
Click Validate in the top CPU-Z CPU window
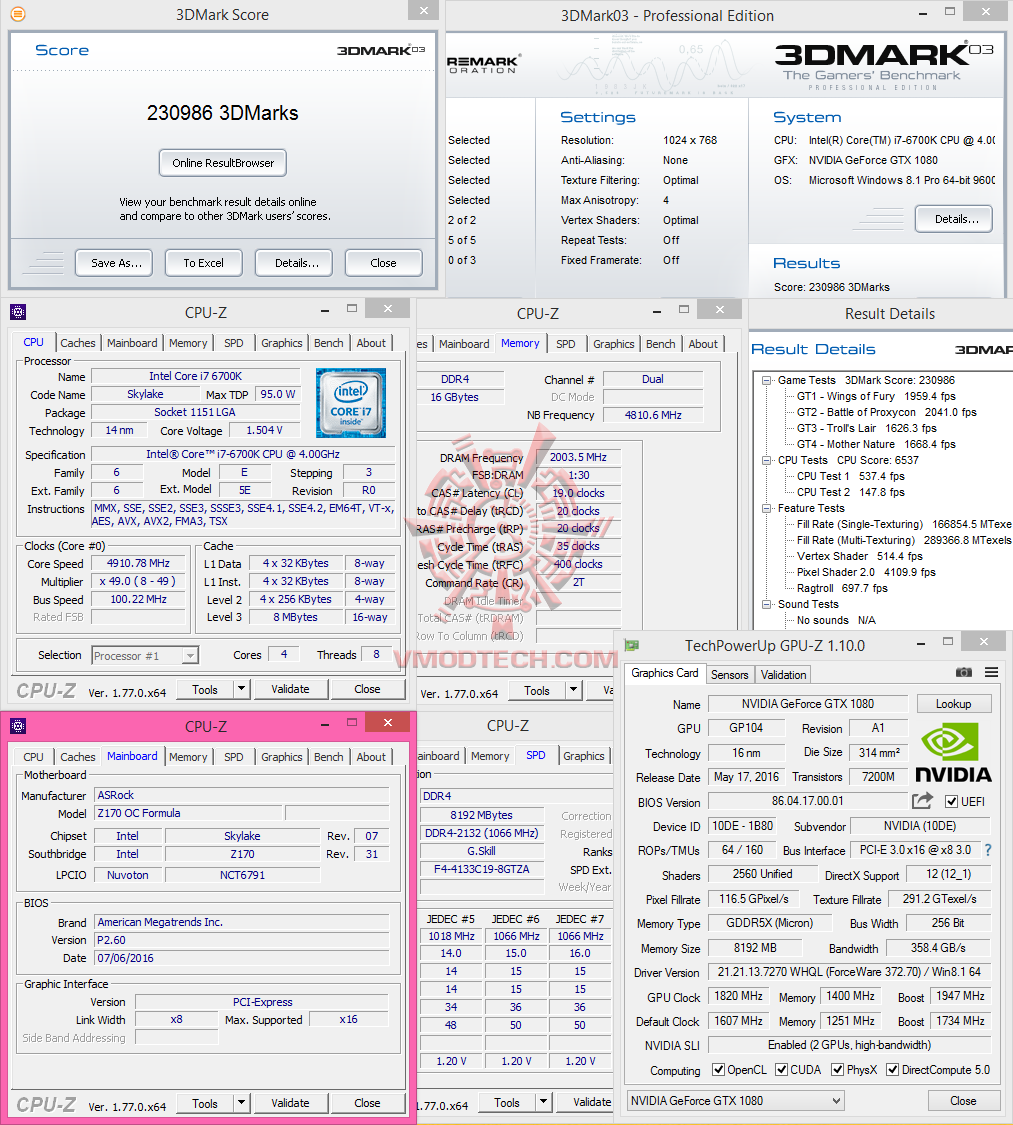pyautogui.click(x=291, y=689)
